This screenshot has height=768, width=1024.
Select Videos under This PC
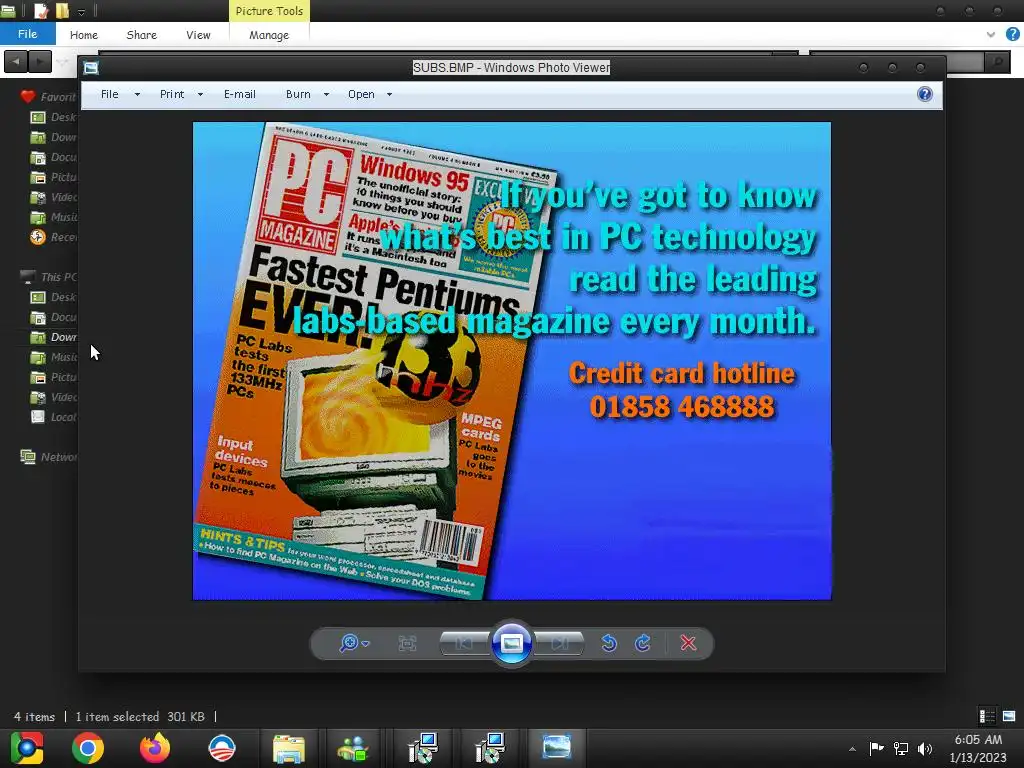tap(54, 397)
